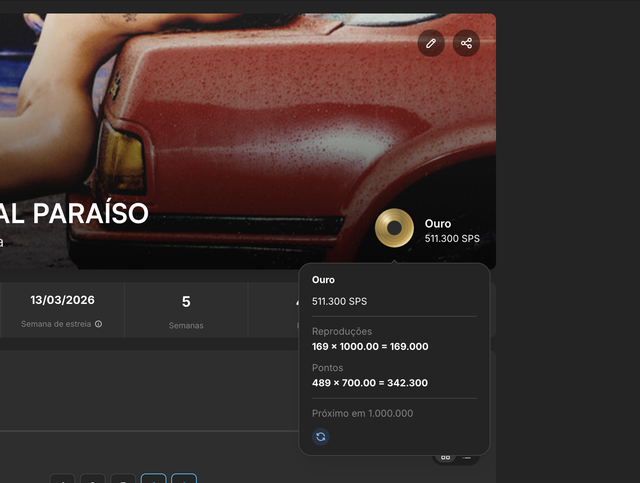Screen dimensions: 640x483
Task: Click Próximo em 1.000.000 text
Action: [x=362, y=413]
